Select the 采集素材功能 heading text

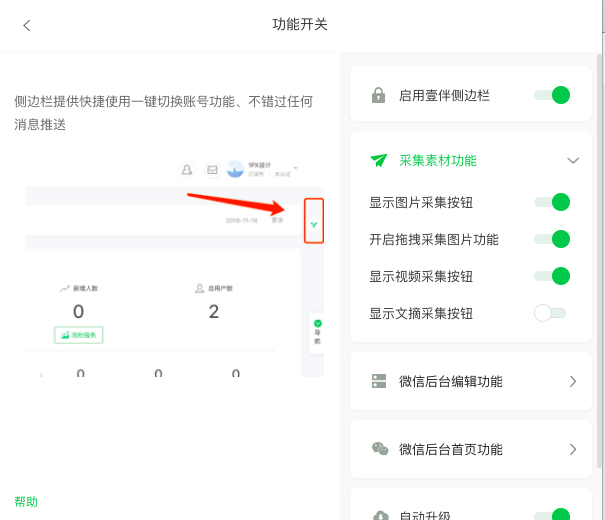437,160
